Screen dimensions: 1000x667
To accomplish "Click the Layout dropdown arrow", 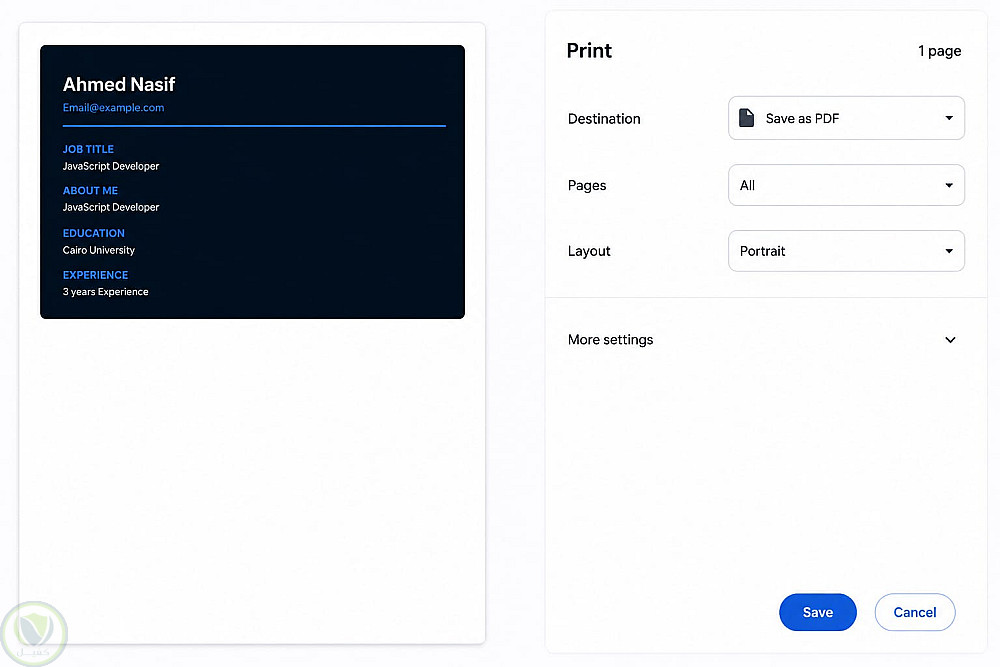I will [949, 251].
